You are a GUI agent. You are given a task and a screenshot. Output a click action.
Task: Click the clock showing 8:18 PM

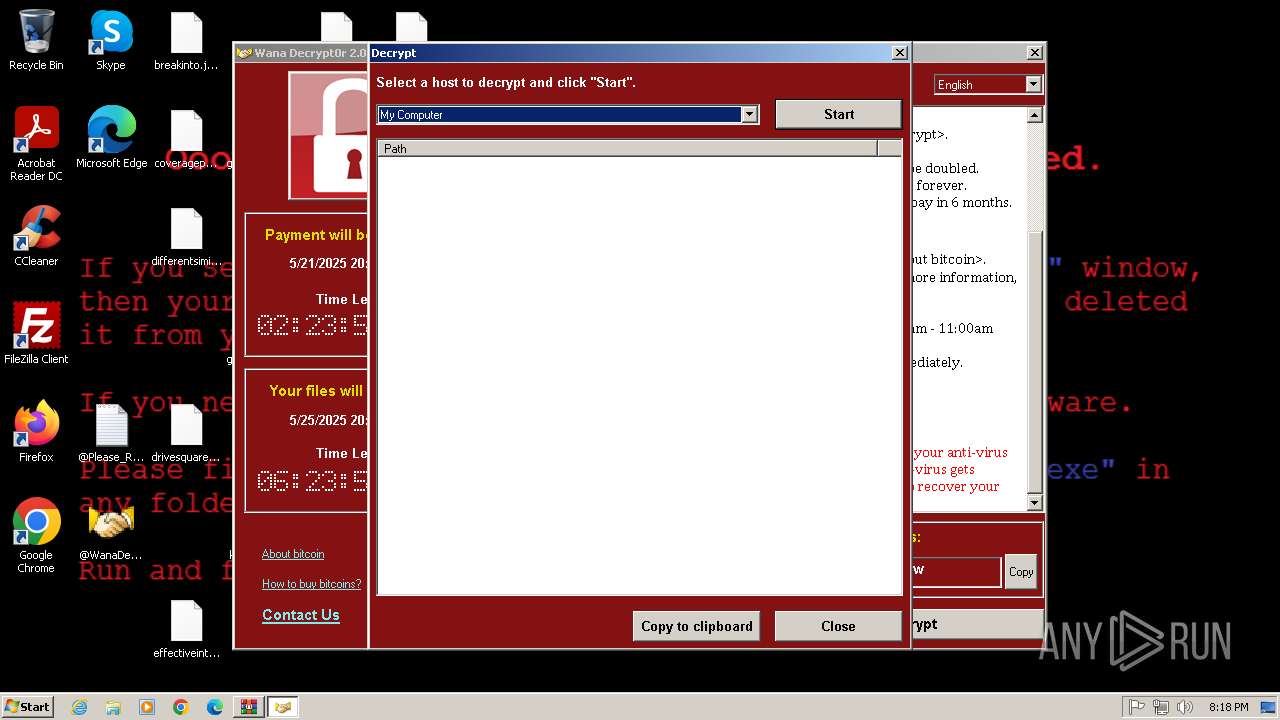pos(1228,707)
